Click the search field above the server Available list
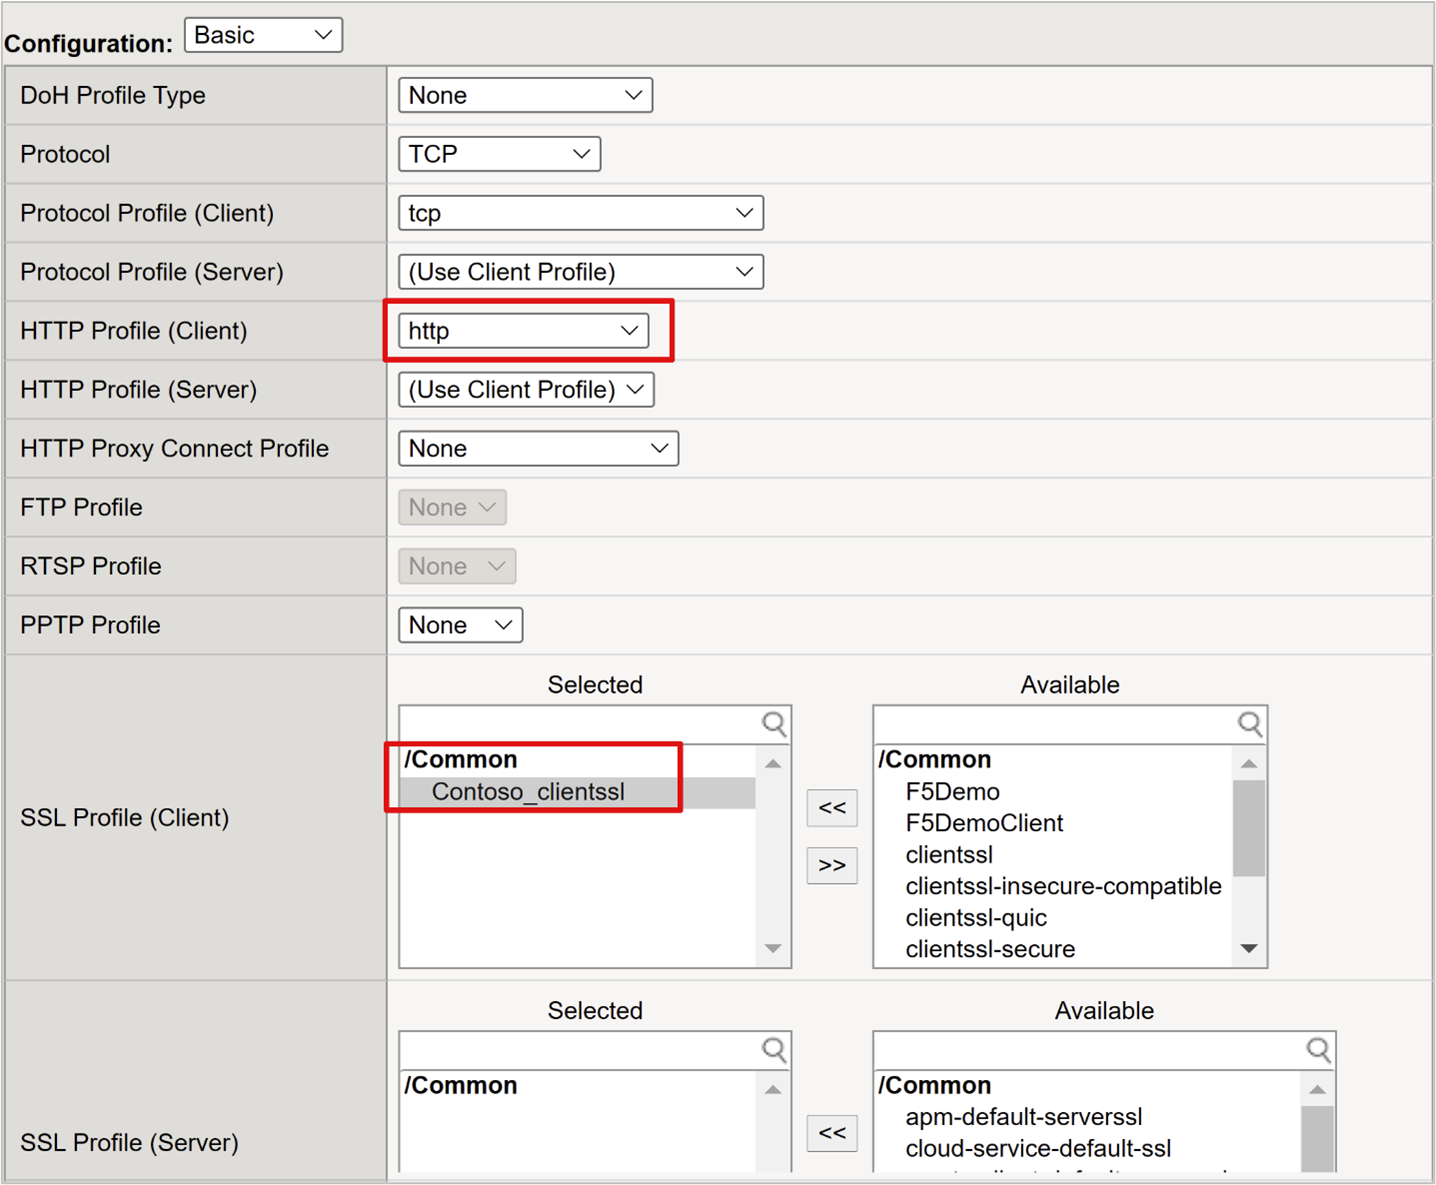Image resolution: width=1436 pixels, height=1185 pixels. pyautogui.click(x=1090, y=1049)
